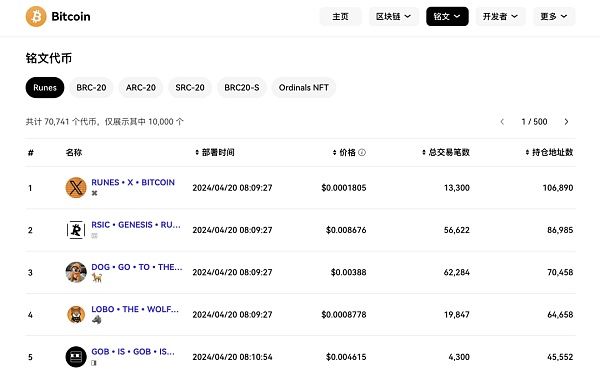Go to previous page arrow
Screen dimensions: 600x376
click(502, 122)
